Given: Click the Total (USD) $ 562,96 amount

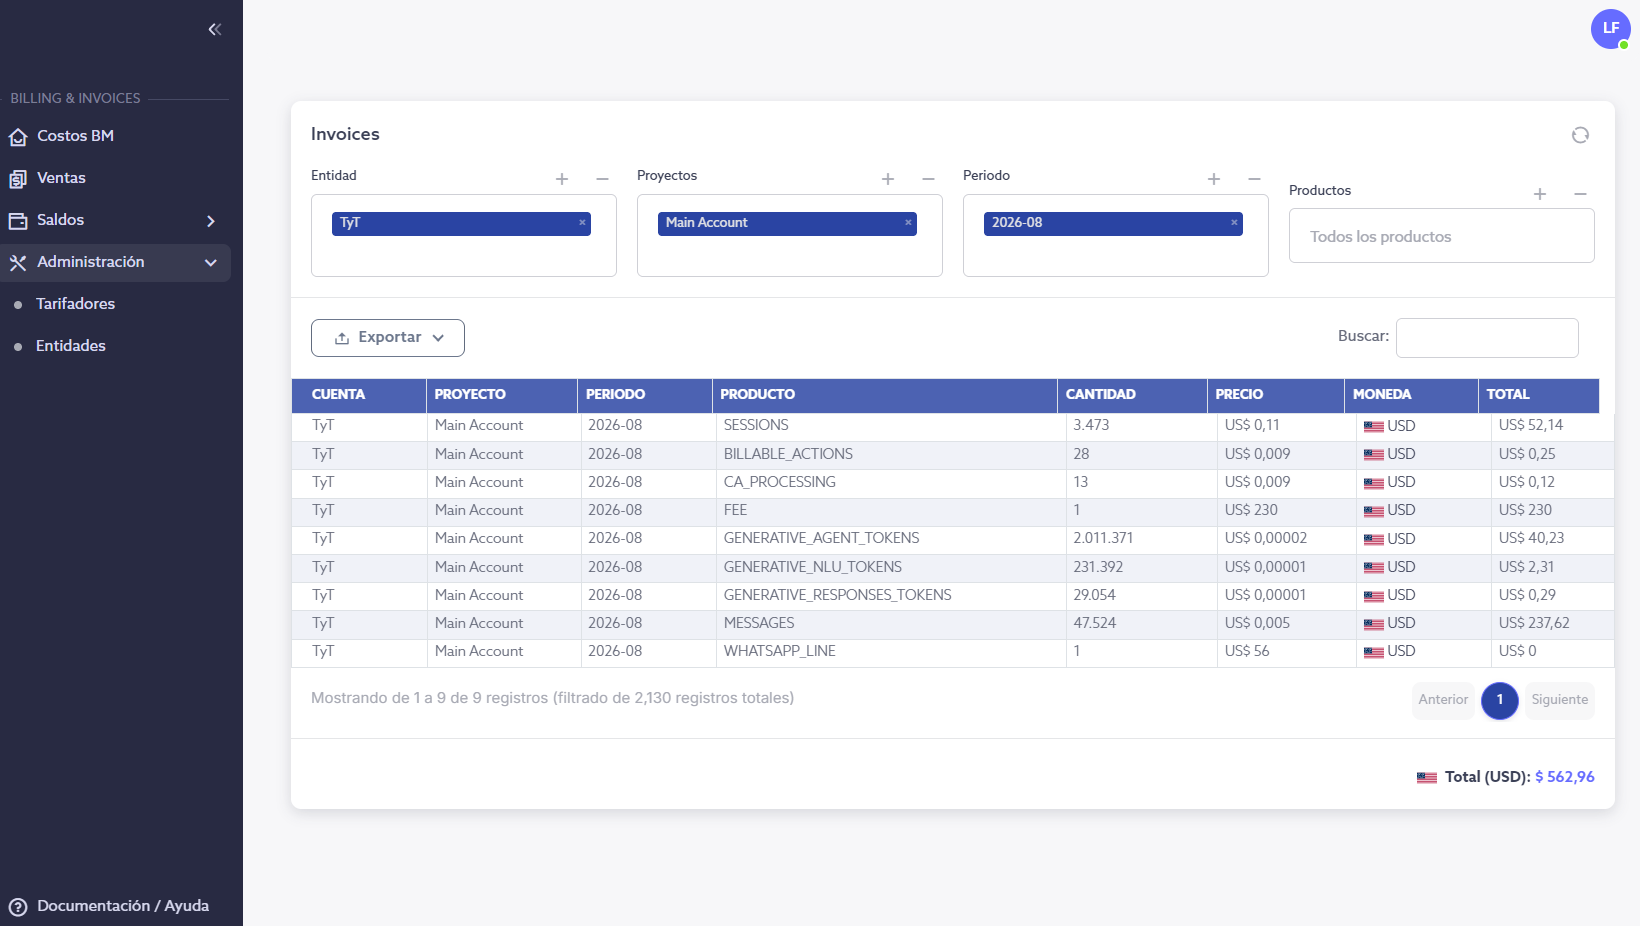Looking at the screenshot, I should pos(1565,777).
